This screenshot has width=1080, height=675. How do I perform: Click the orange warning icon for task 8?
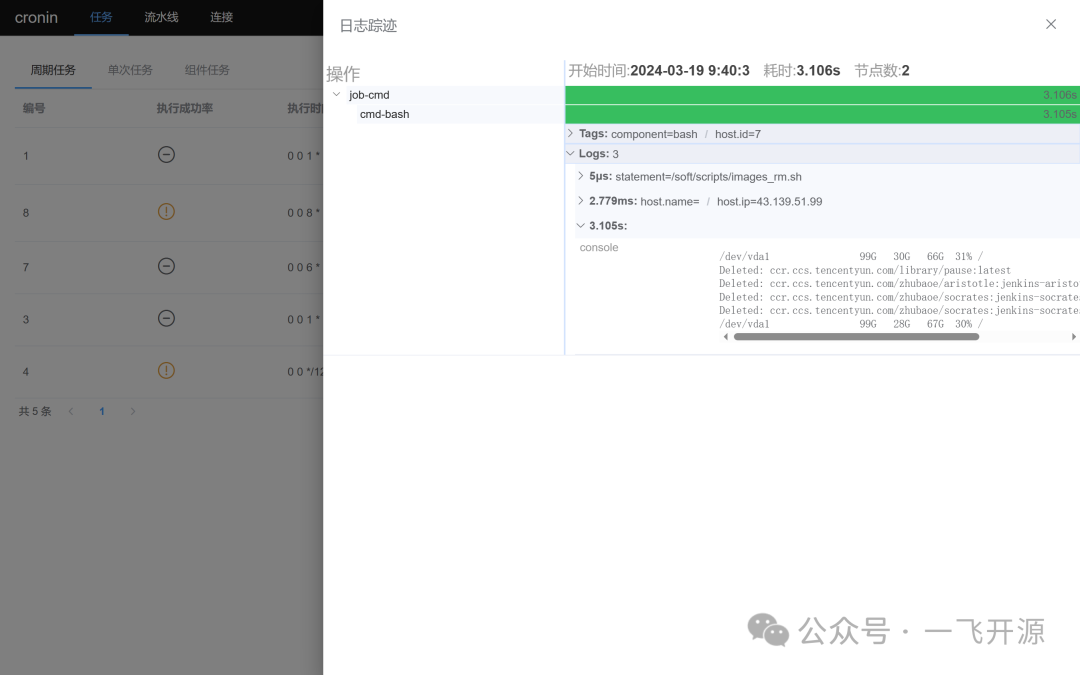click(x=166, y=211)
